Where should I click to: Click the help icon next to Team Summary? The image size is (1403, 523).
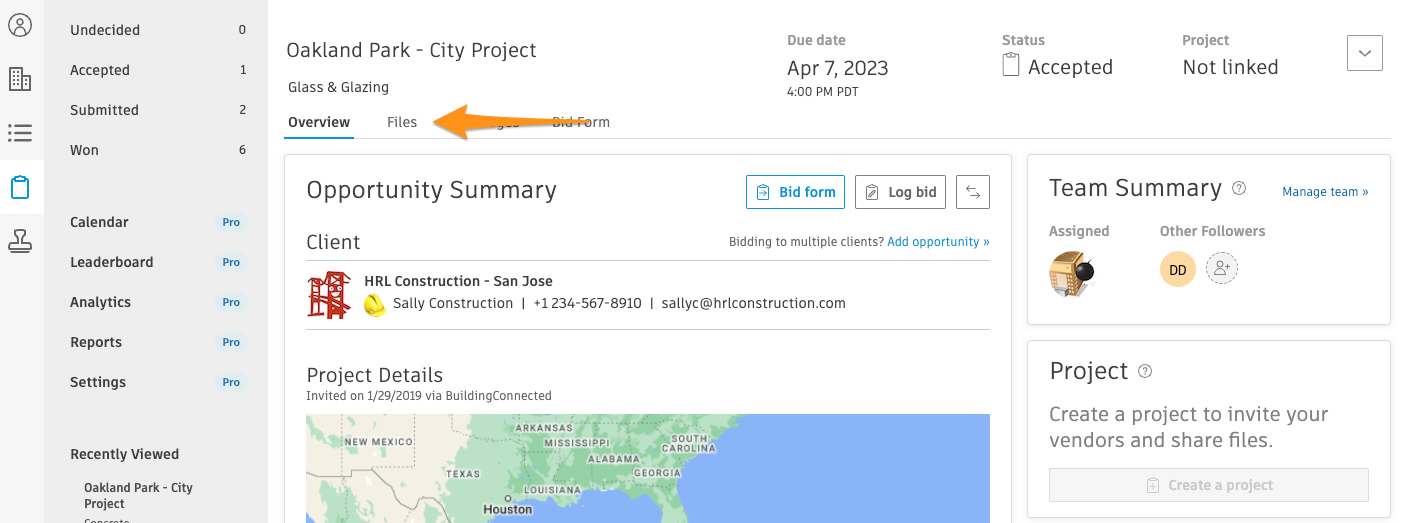[x=1240, y=188]
